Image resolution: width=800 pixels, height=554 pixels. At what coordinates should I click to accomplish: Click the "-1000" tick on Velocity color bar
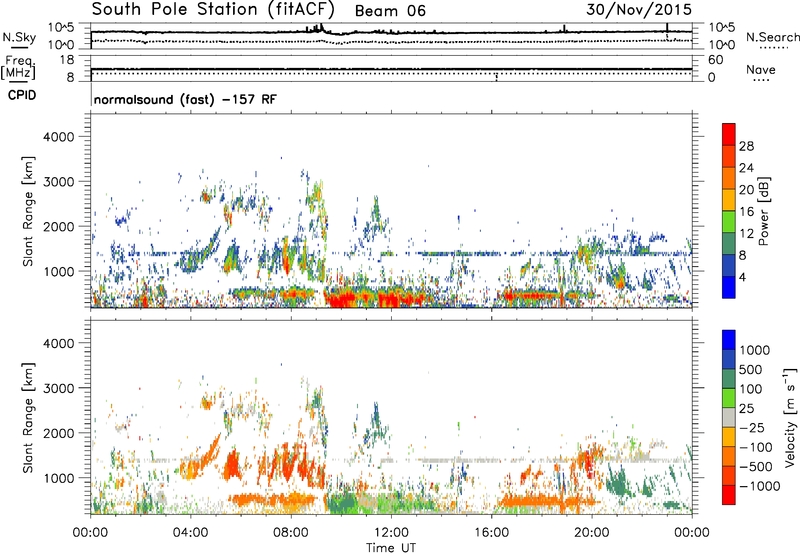[759, 486]
